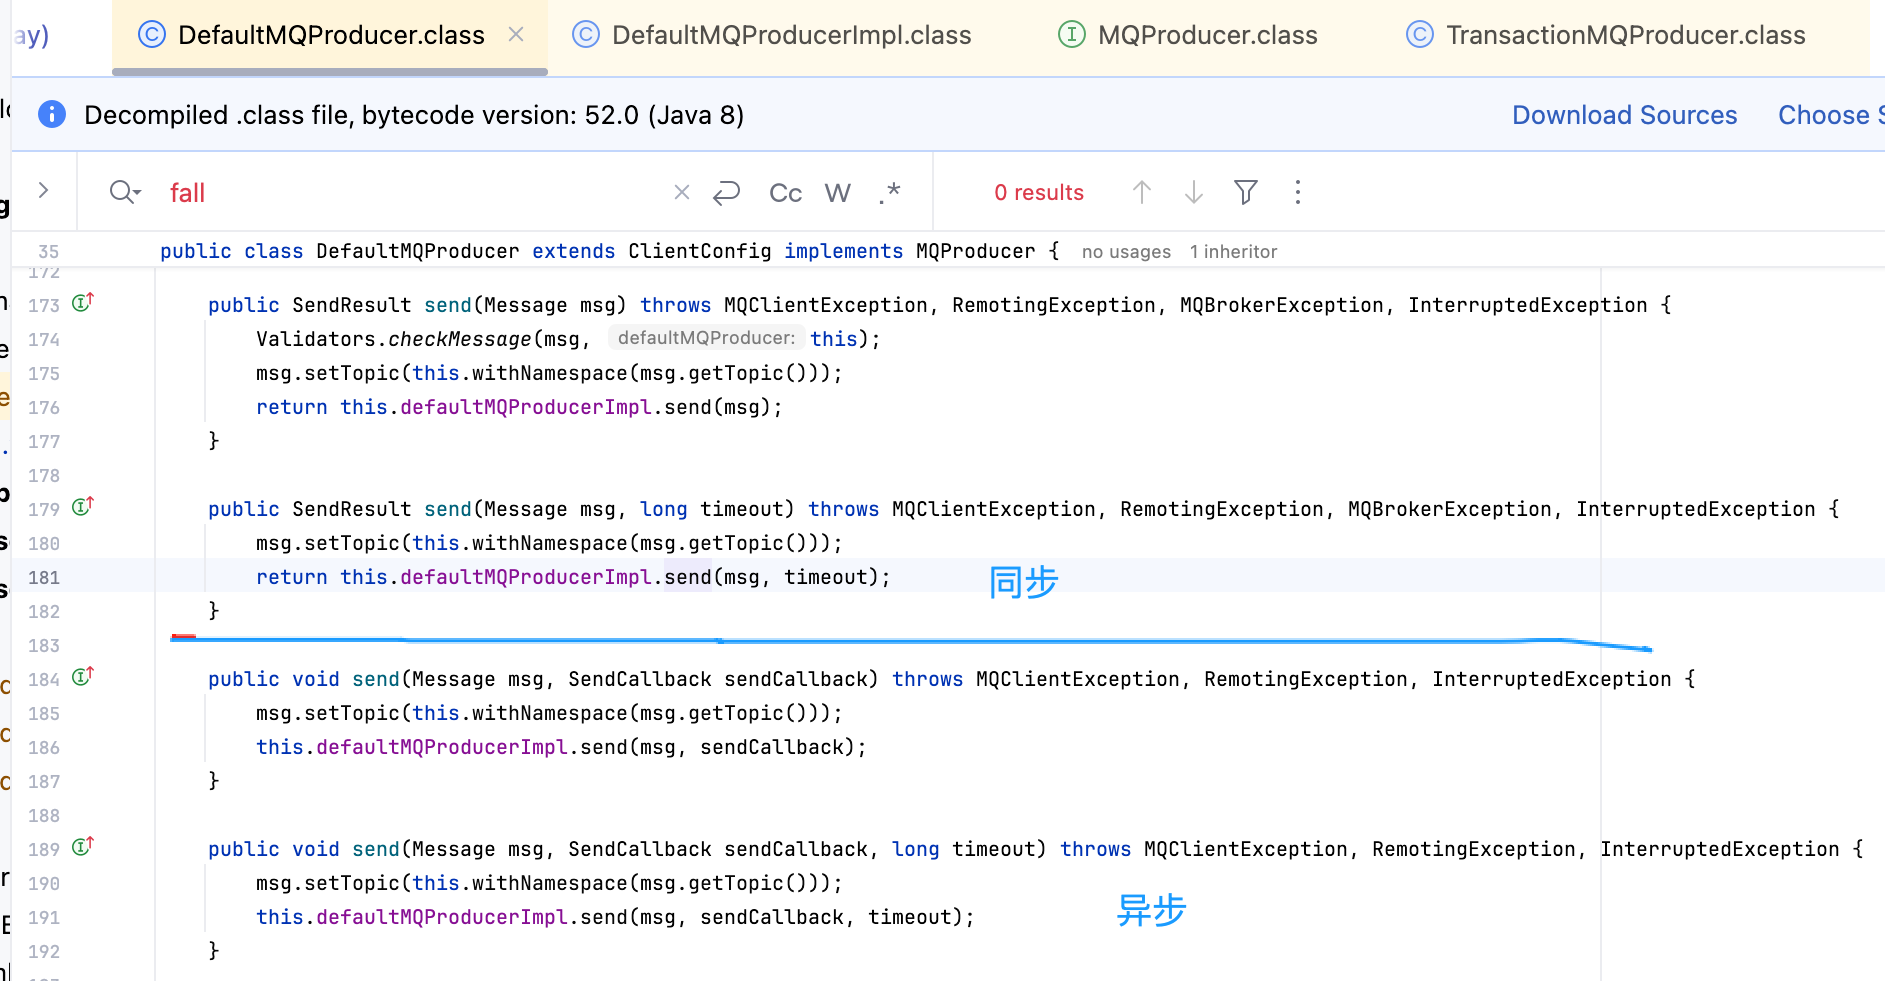Viewport: 1886px width, 982px height.
Task: Toggle Regex (.*) search option
Action: coord(890,192)
